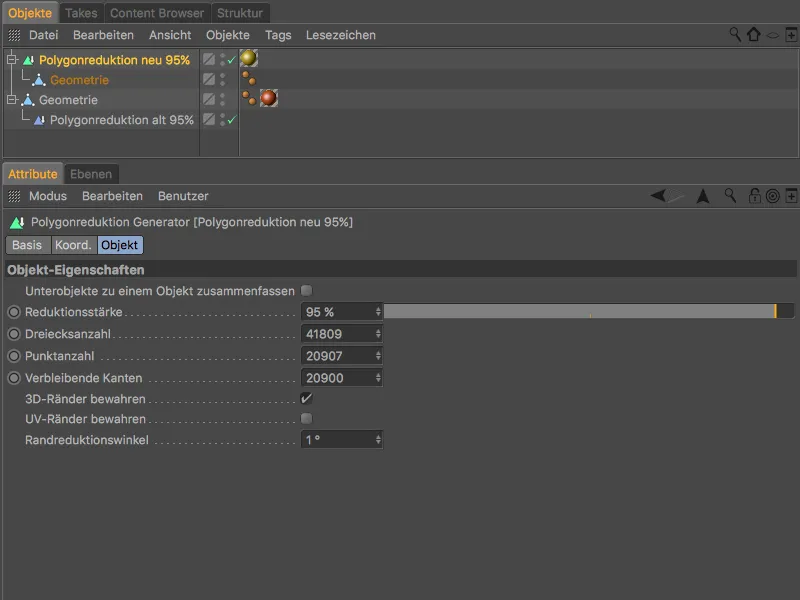Toggle layer box for Polygonreduktion alt 95%
Image resolution: width=800 pixels, height=600 pixels.
click(209, 119)
